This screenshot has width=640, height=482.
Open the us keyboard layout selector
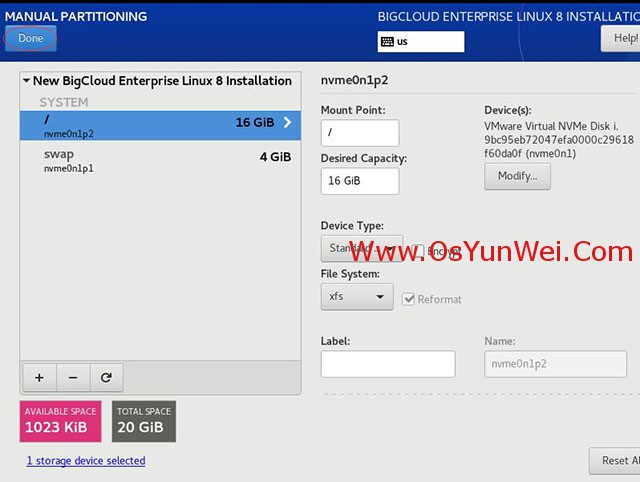coord(421,42)
